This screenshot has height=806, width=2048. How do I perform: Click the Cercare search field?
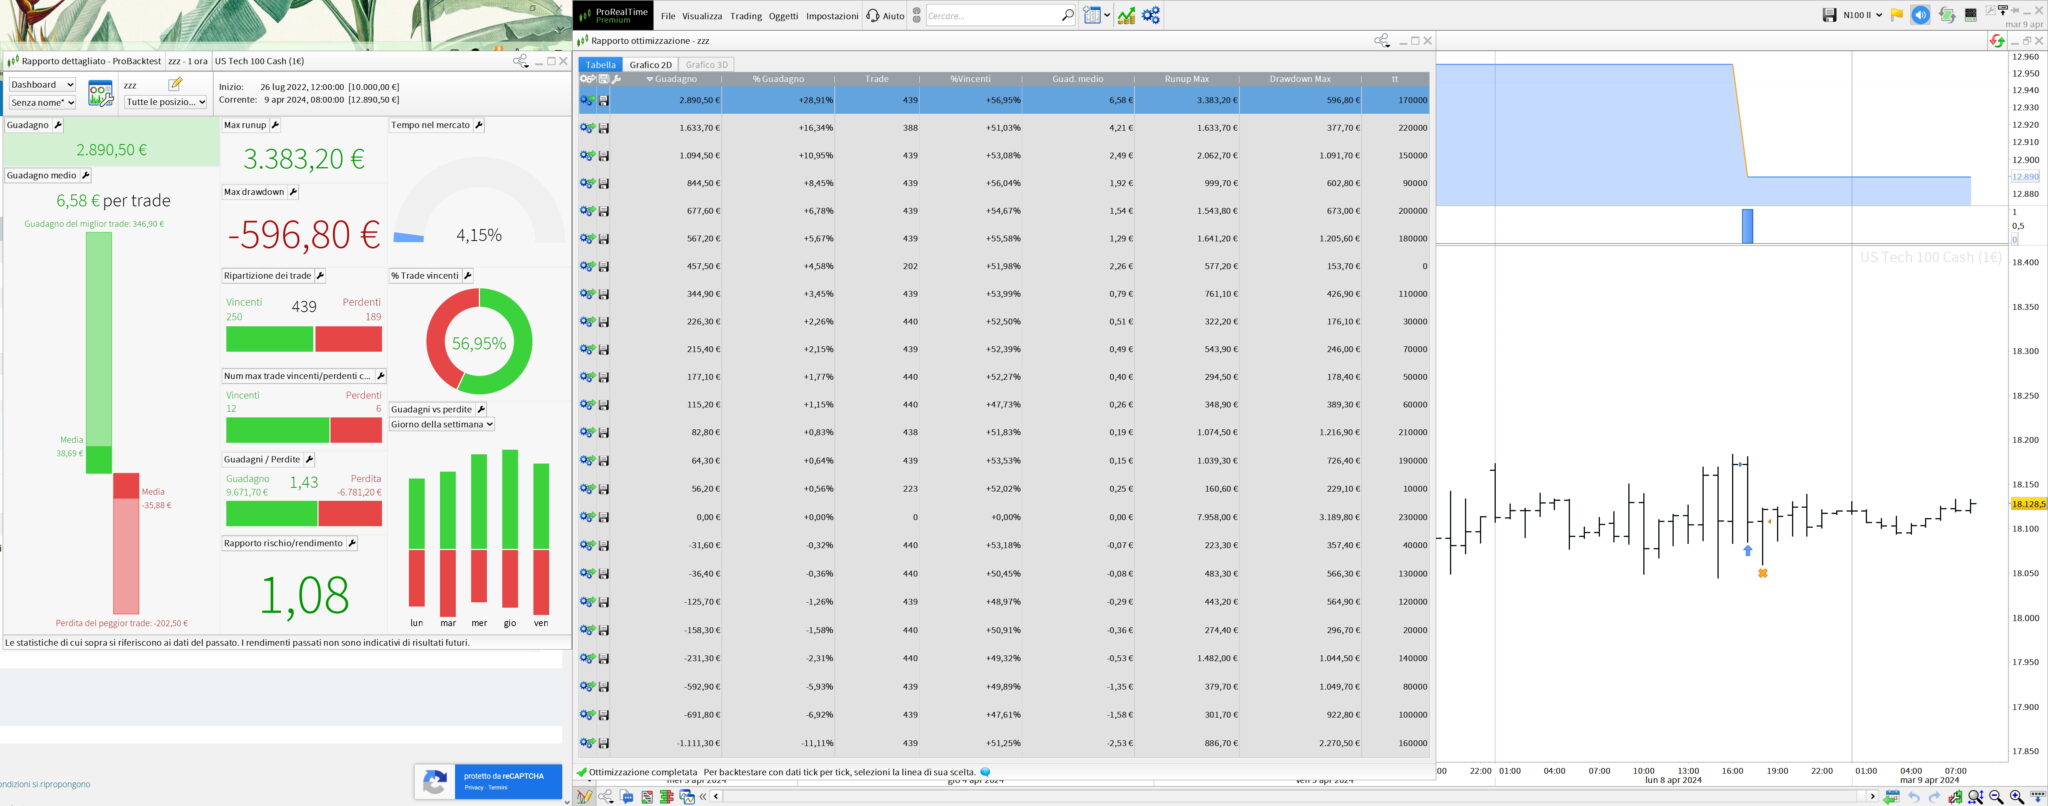(990, 16)
